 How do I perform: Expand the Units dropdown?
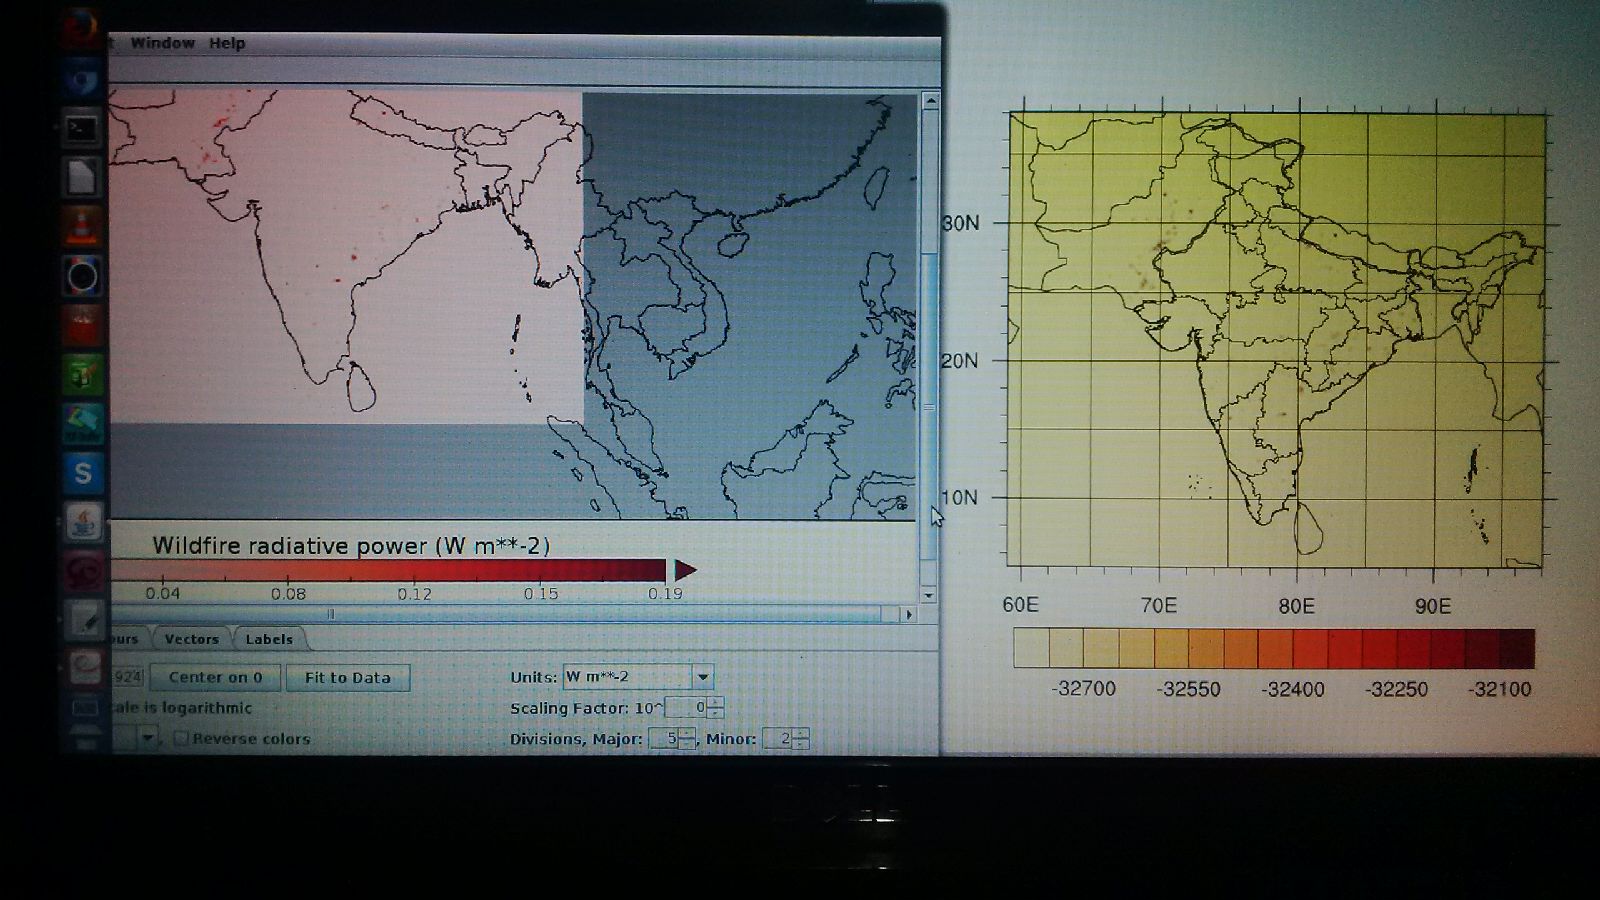(703, 677)
